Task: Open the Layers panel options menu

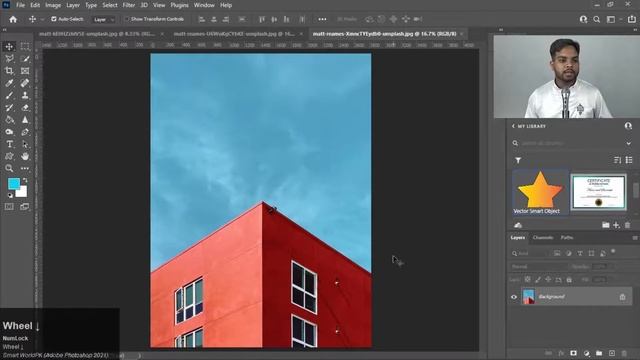Action: tap(635, 238)
